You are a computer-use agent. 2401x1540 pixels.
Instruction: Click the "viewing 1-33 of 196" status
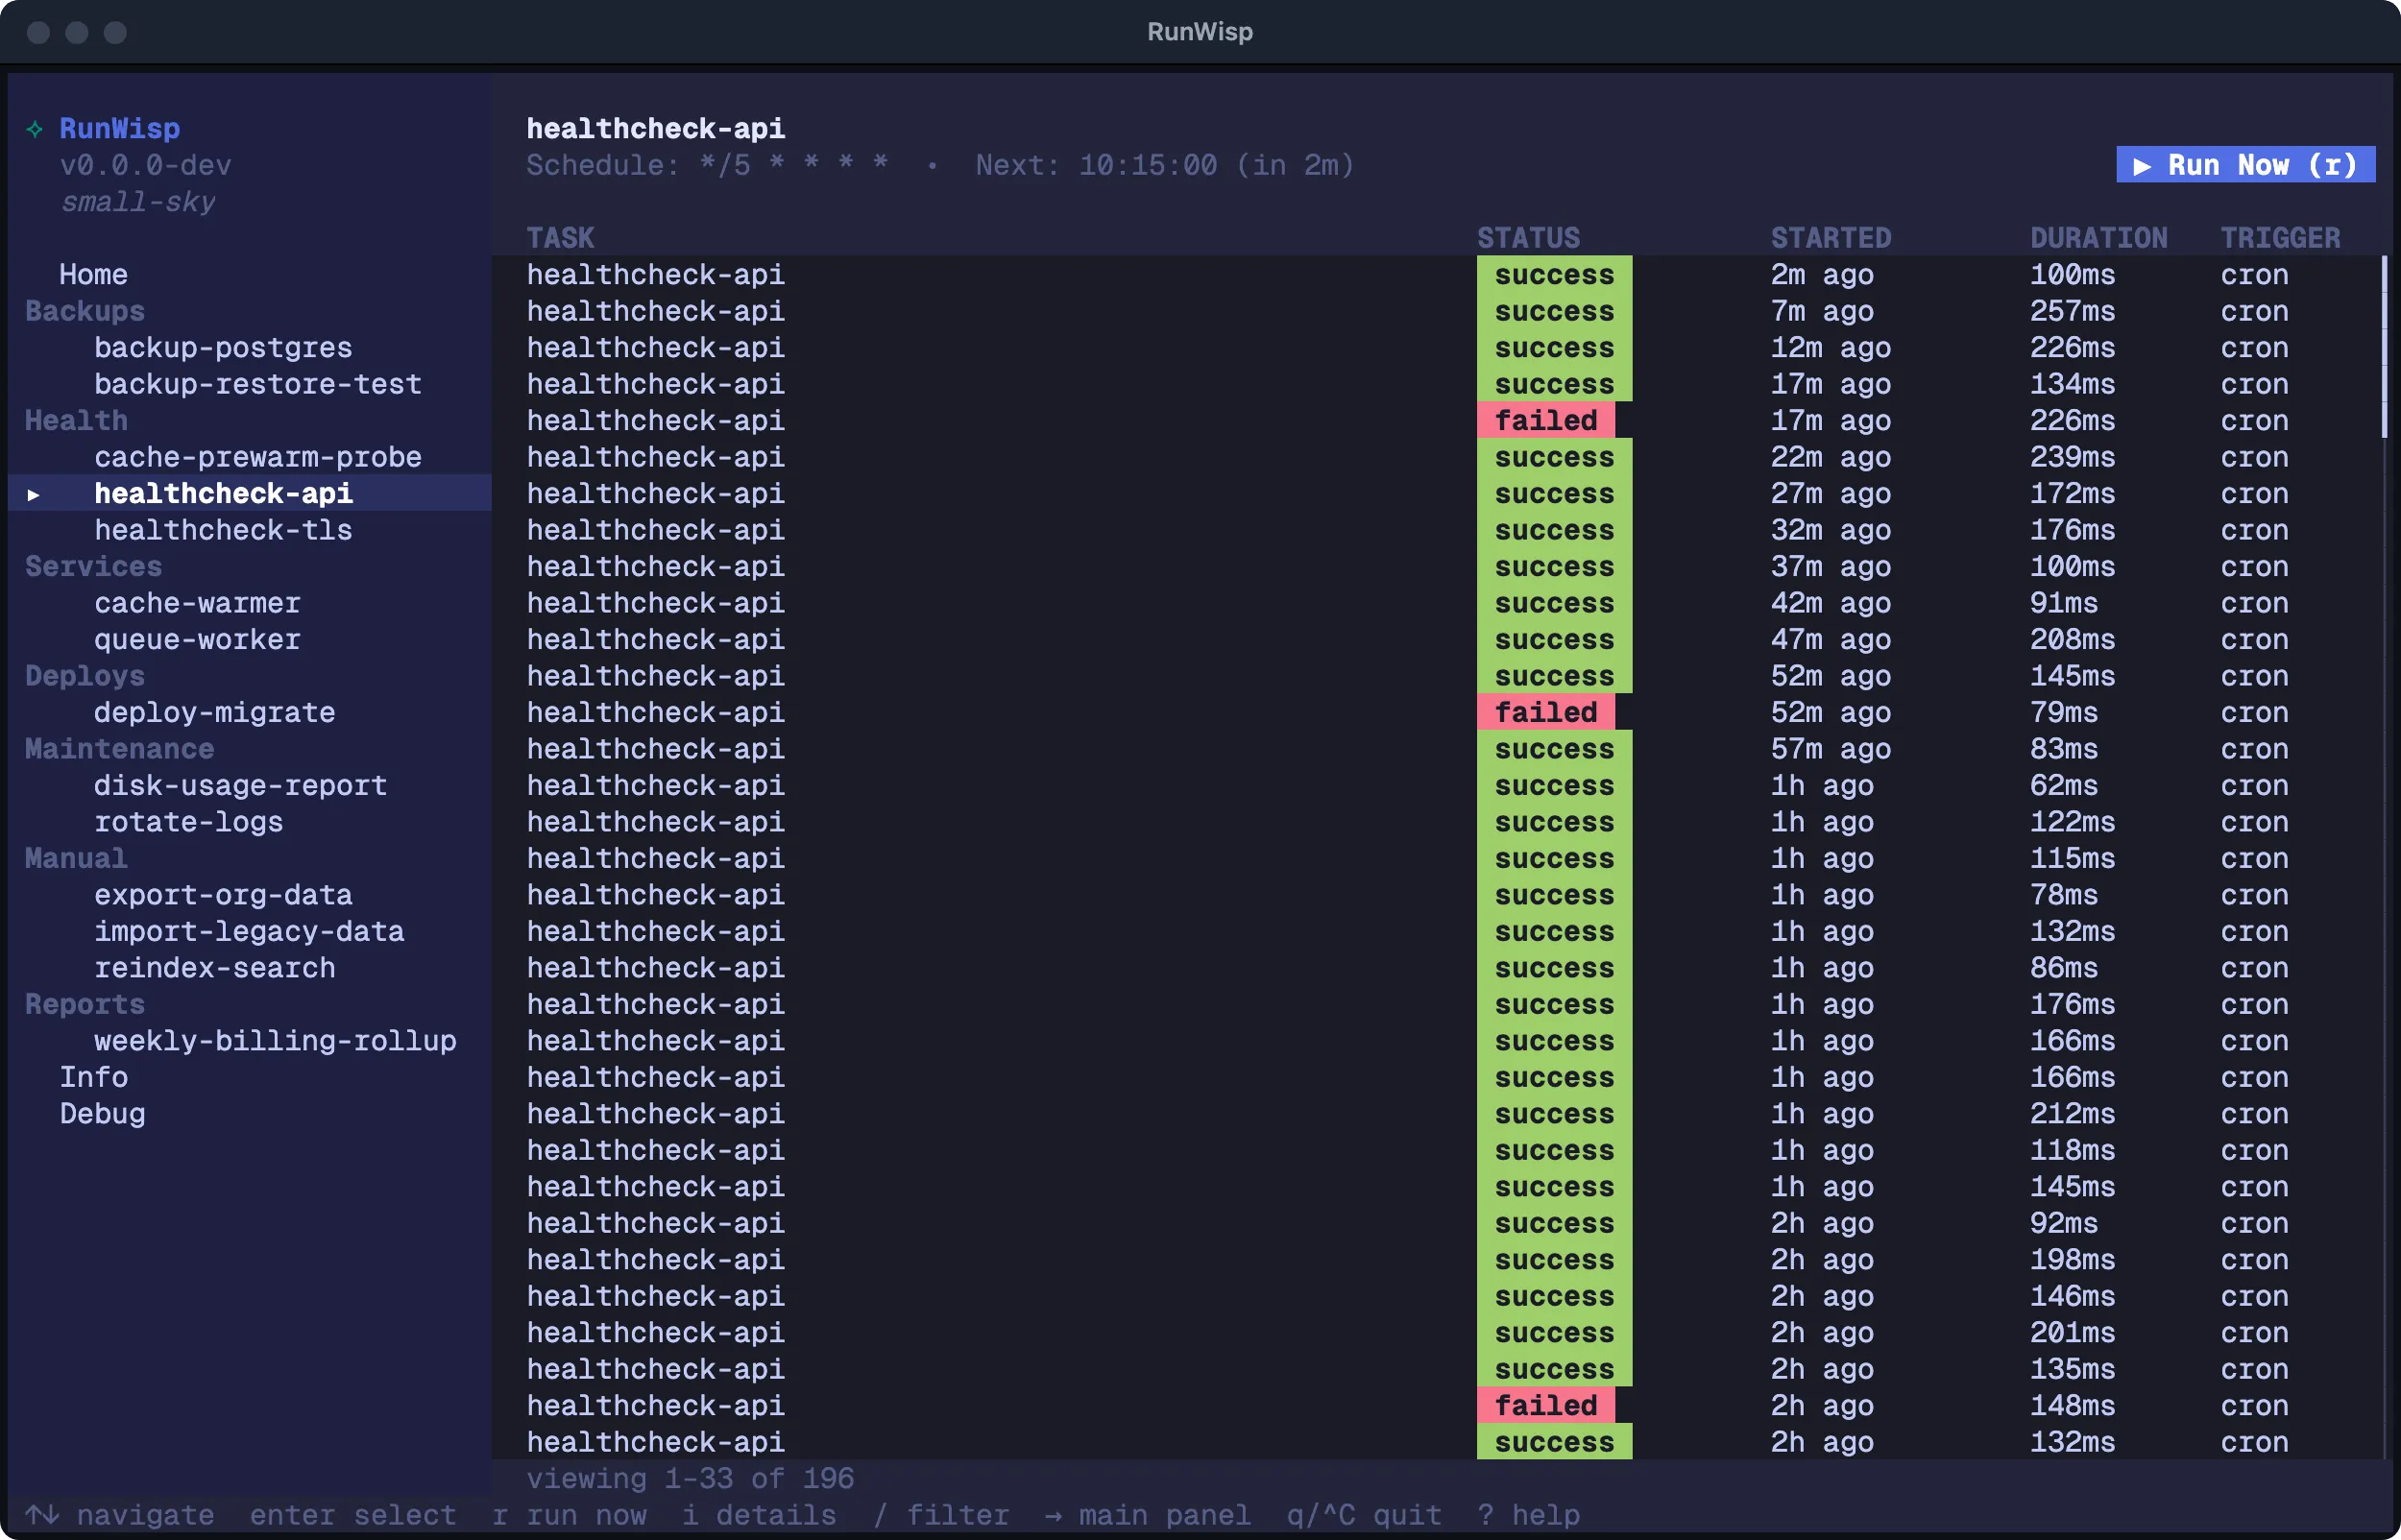click(690, 1478)
